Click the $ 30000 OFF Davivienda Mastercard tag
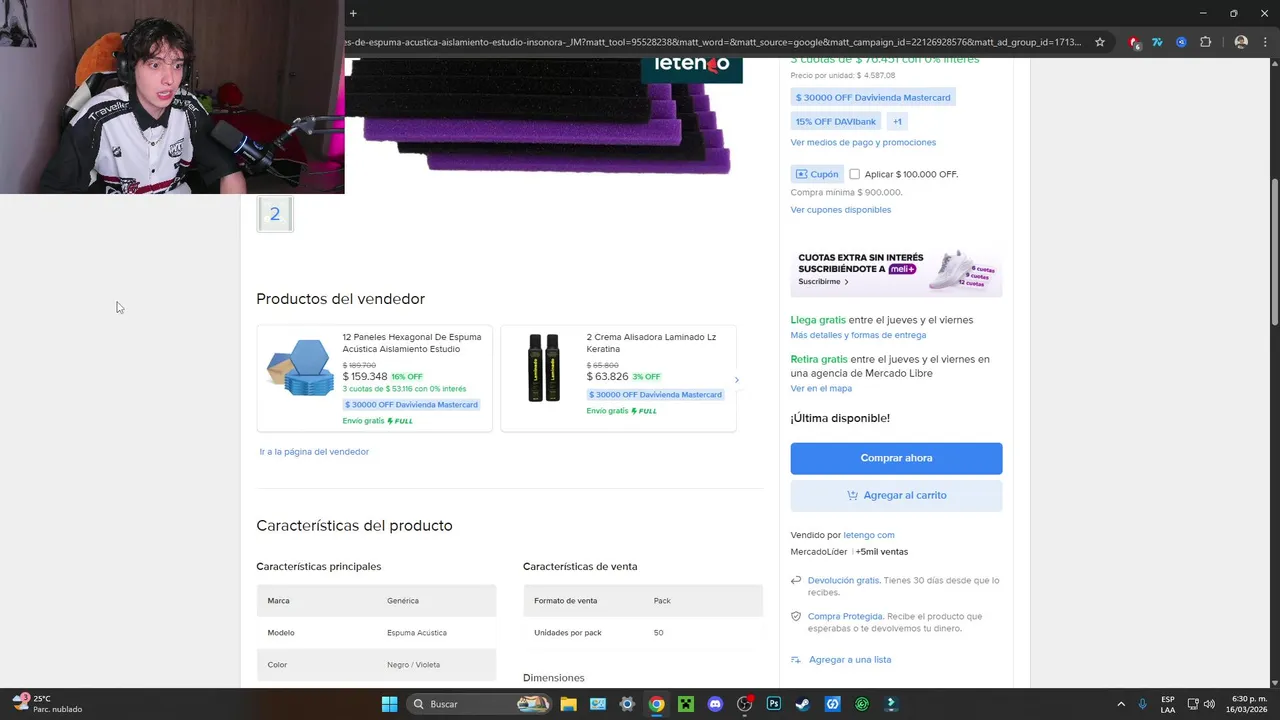The height and width of the screenshot is (720, 1280). 873,98
